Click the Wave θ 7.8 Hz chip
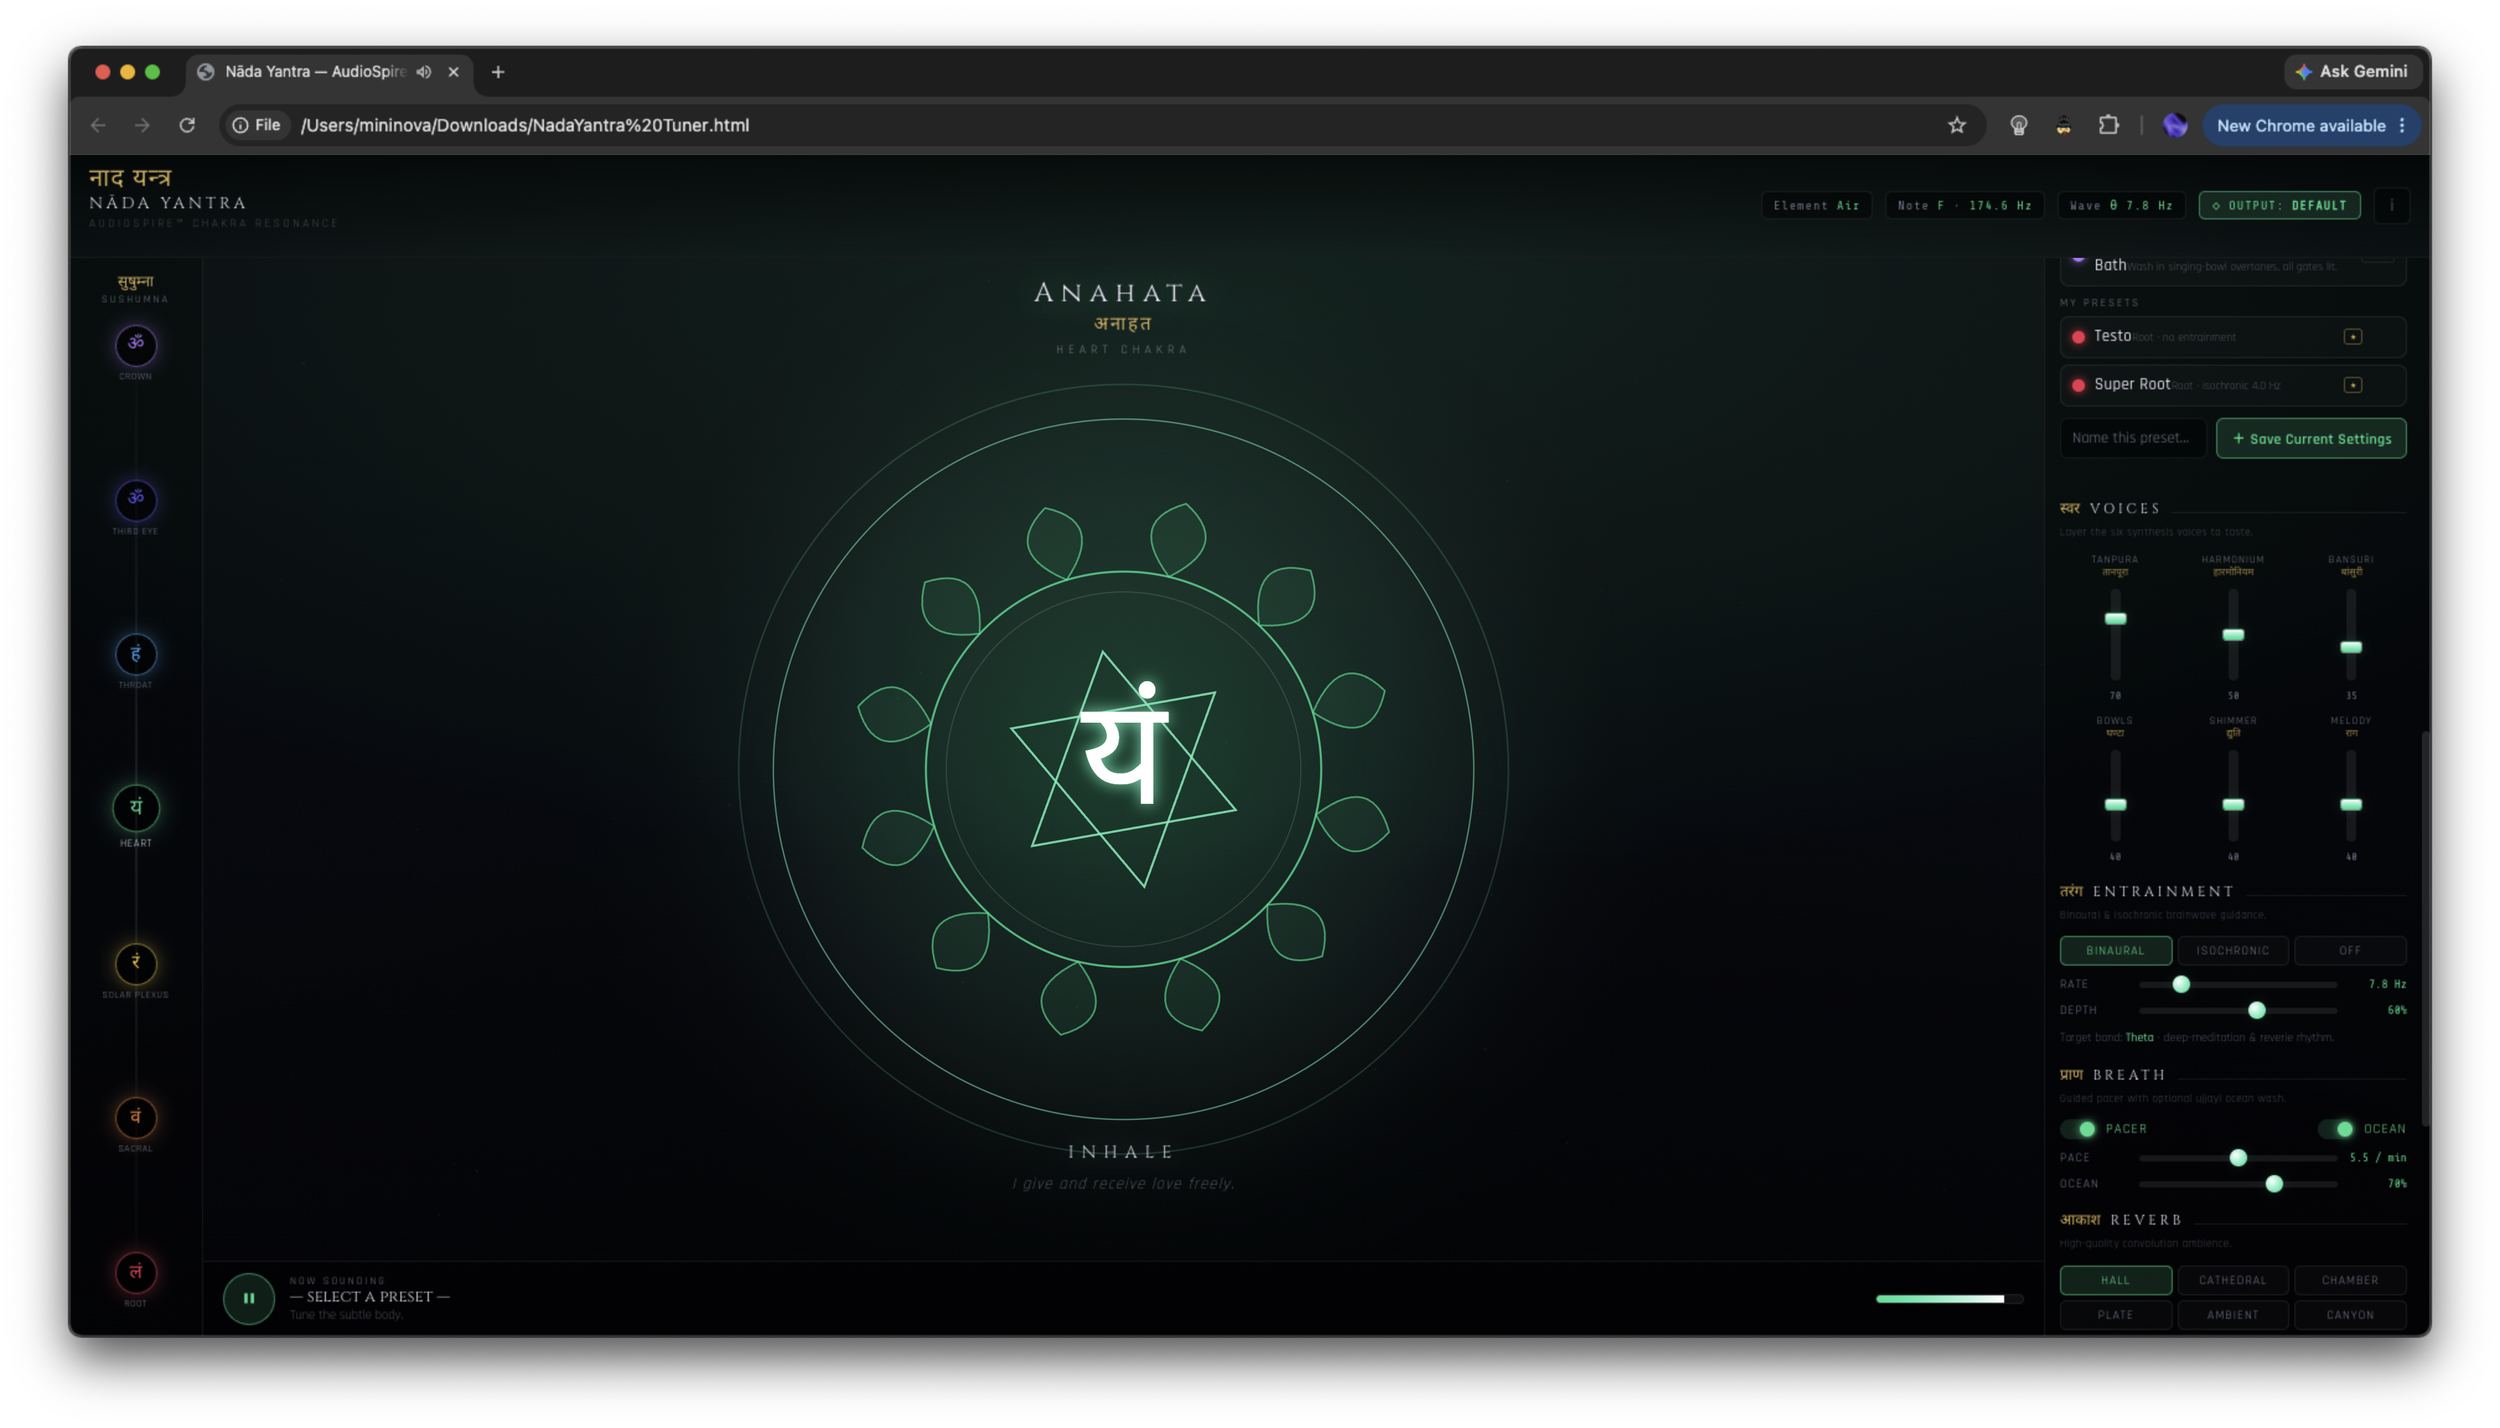The width and height of the screenshot is (2500, 1428). [x=2121, y=205]
